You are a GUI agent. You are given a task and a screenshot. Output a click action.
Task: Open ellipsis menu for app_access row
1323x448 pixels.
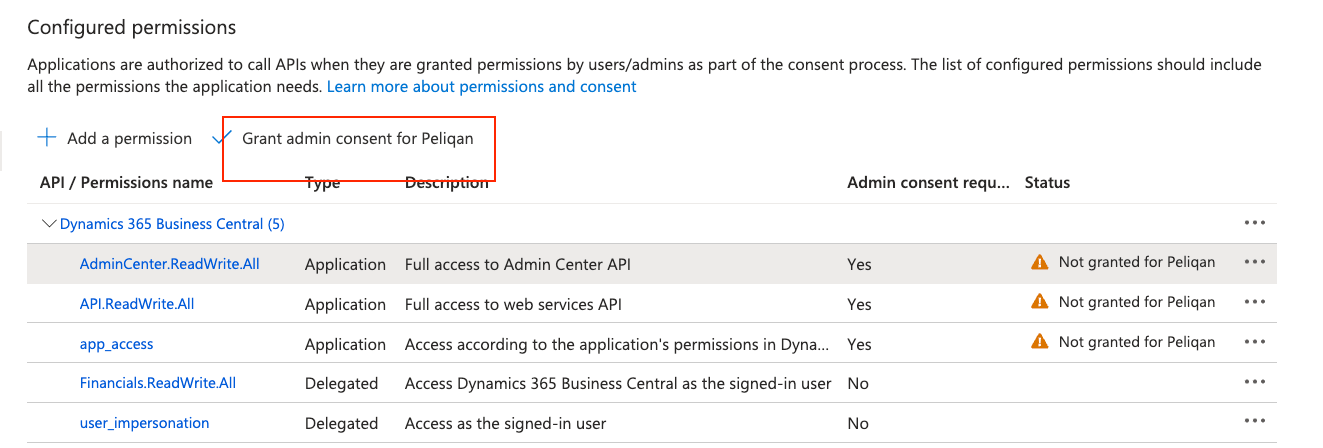pyautogui.click(x=1255, y=342)
